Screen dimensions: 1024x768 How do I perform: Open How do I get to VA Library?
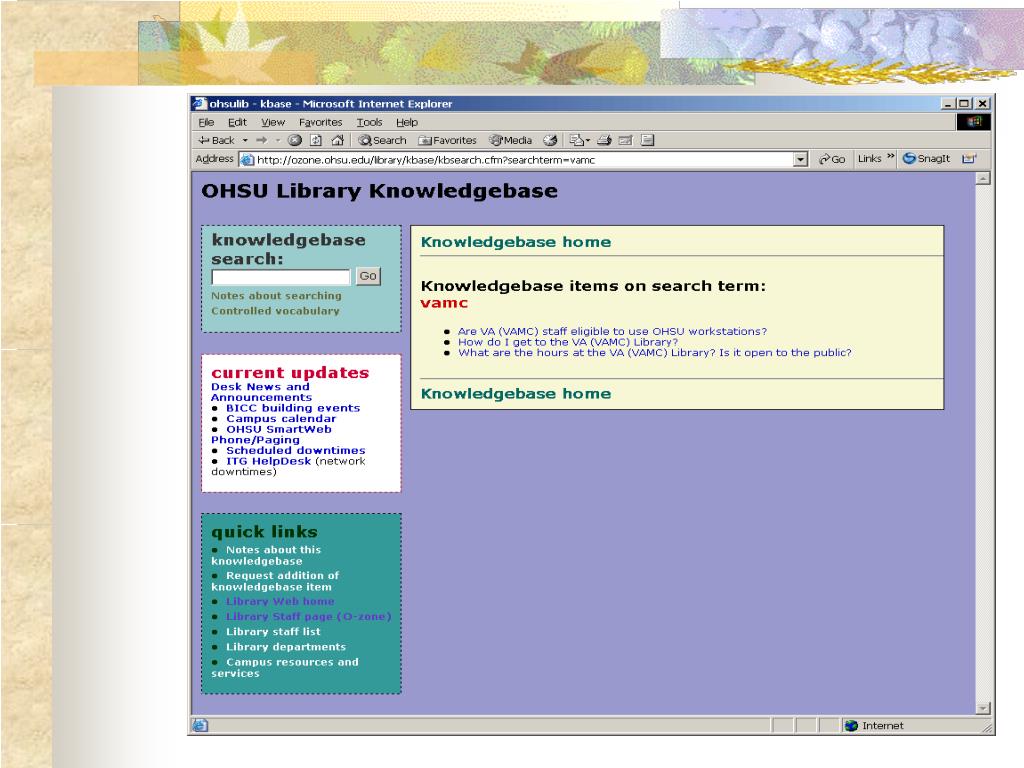pyautogui.click(x=568, y=342)
